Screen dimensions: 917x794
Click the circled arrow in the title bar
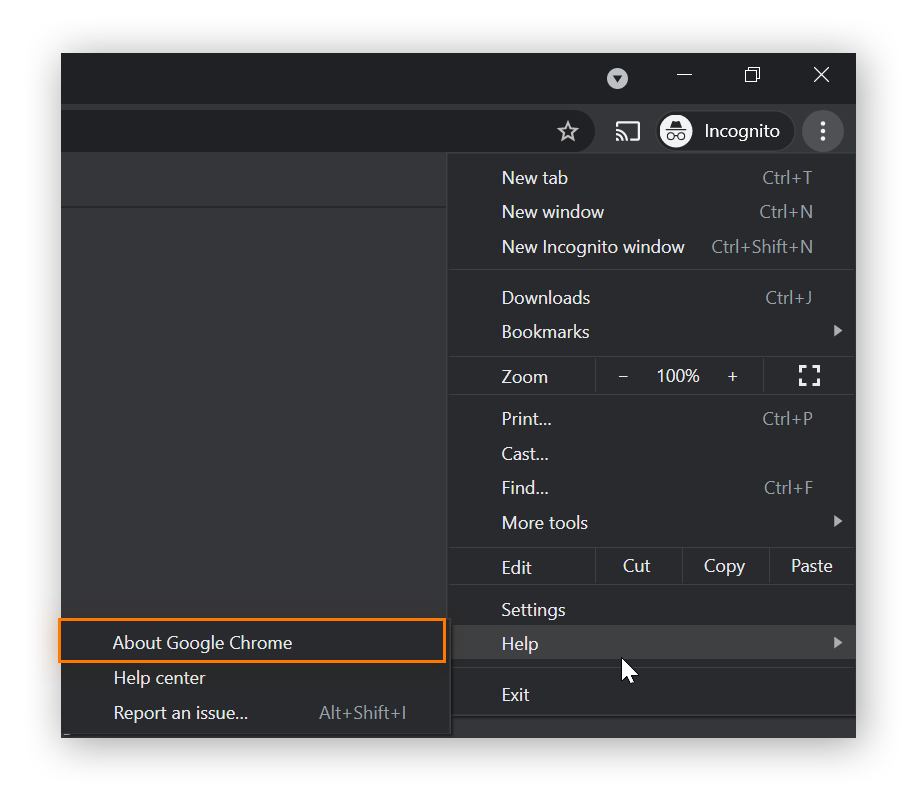(617, 77)
